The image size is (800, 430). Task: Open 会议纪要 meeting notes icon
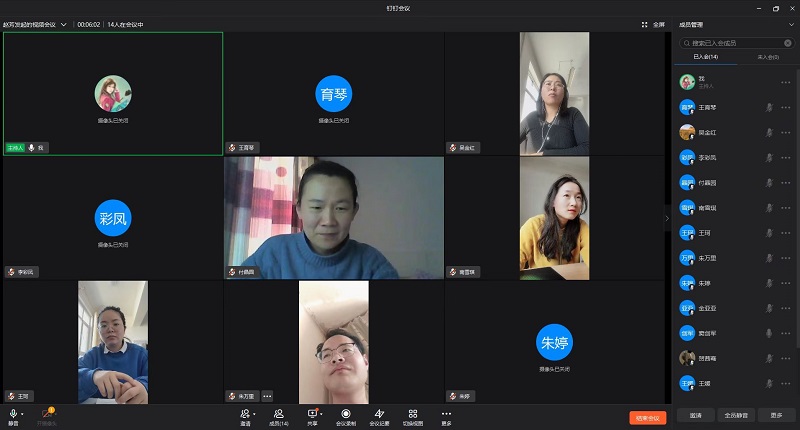tap(379, 413)
